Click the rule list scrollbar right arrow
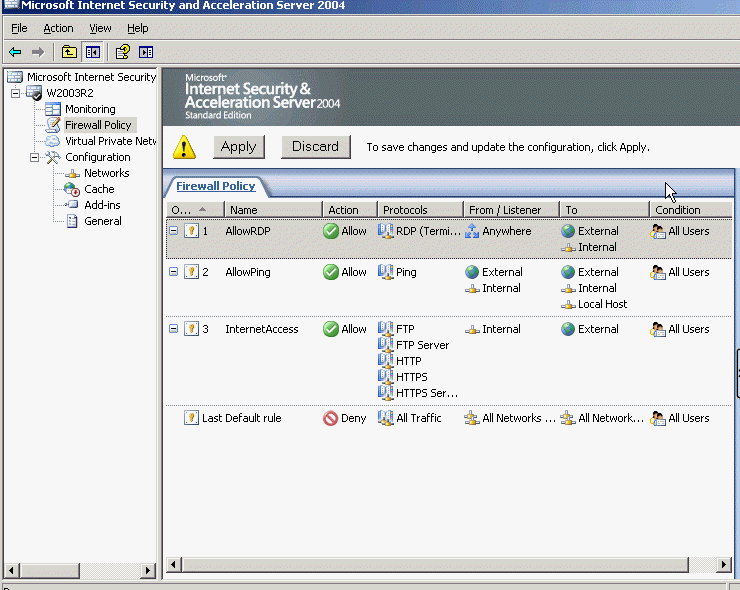The image size is (740, 590). pos(723,564)
